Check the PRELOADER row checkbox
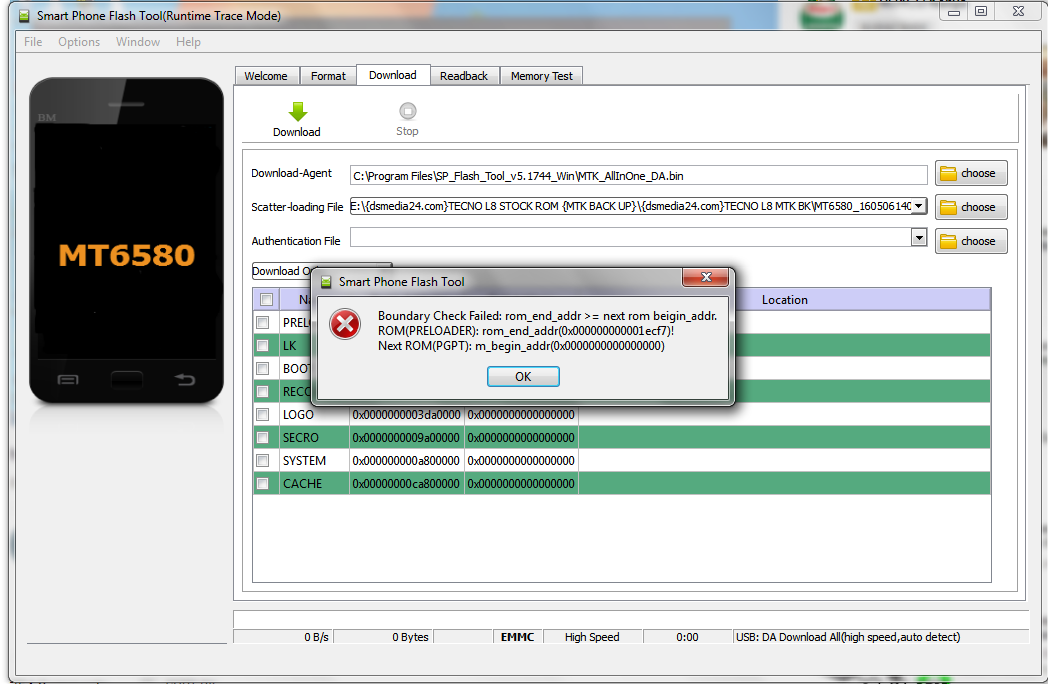Image resolution: width=1048 pixels, height=684 pixels. coord(263,322)
